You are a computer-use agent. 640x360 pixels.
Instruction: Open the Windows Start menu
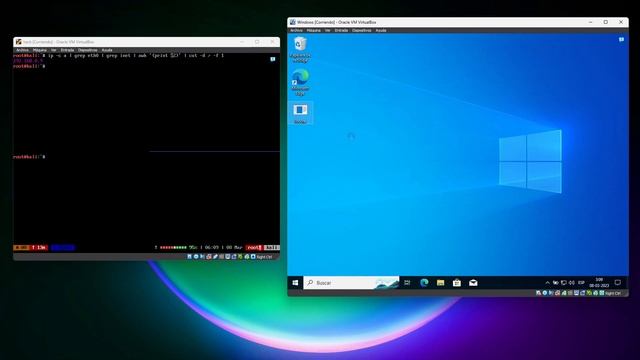click(295, 282)
